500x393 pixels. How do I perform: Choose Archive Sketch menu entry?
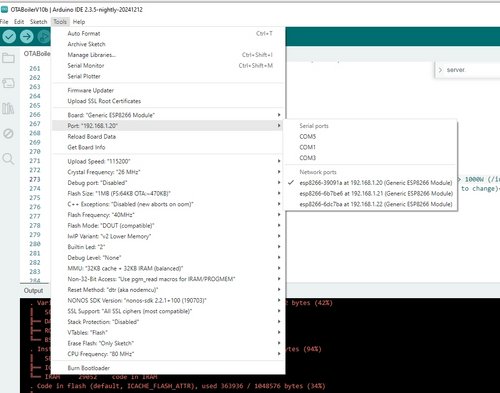point(168,44)
